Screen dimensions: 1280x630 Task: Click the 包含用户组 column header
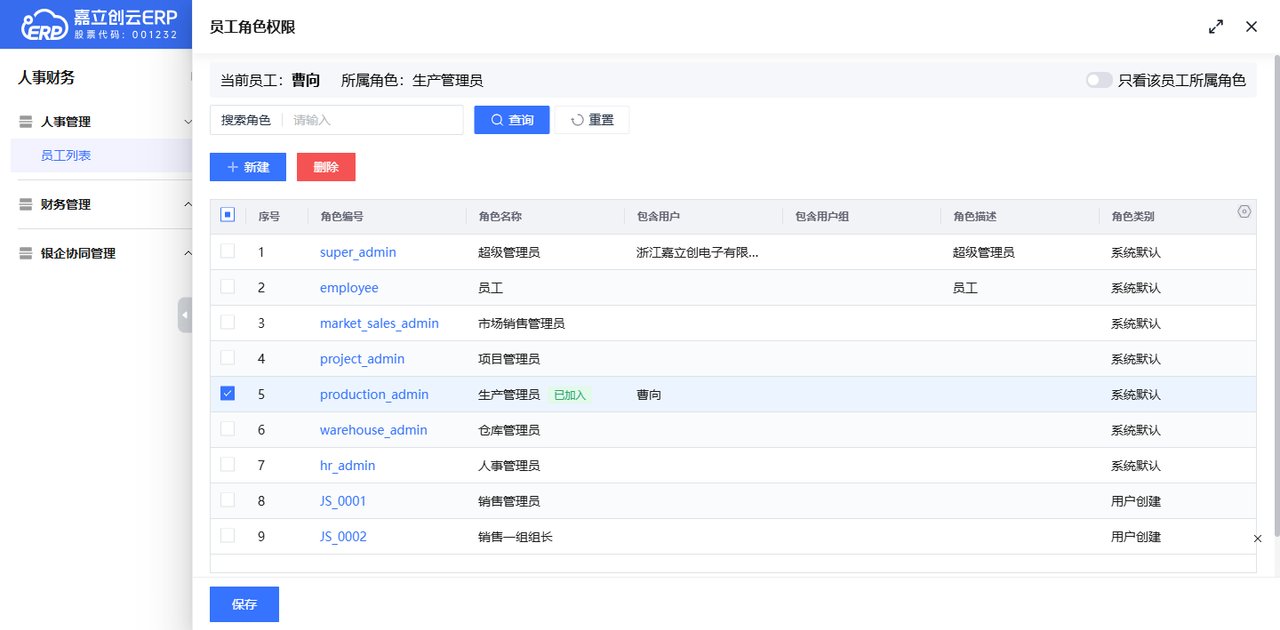(821, 216)
